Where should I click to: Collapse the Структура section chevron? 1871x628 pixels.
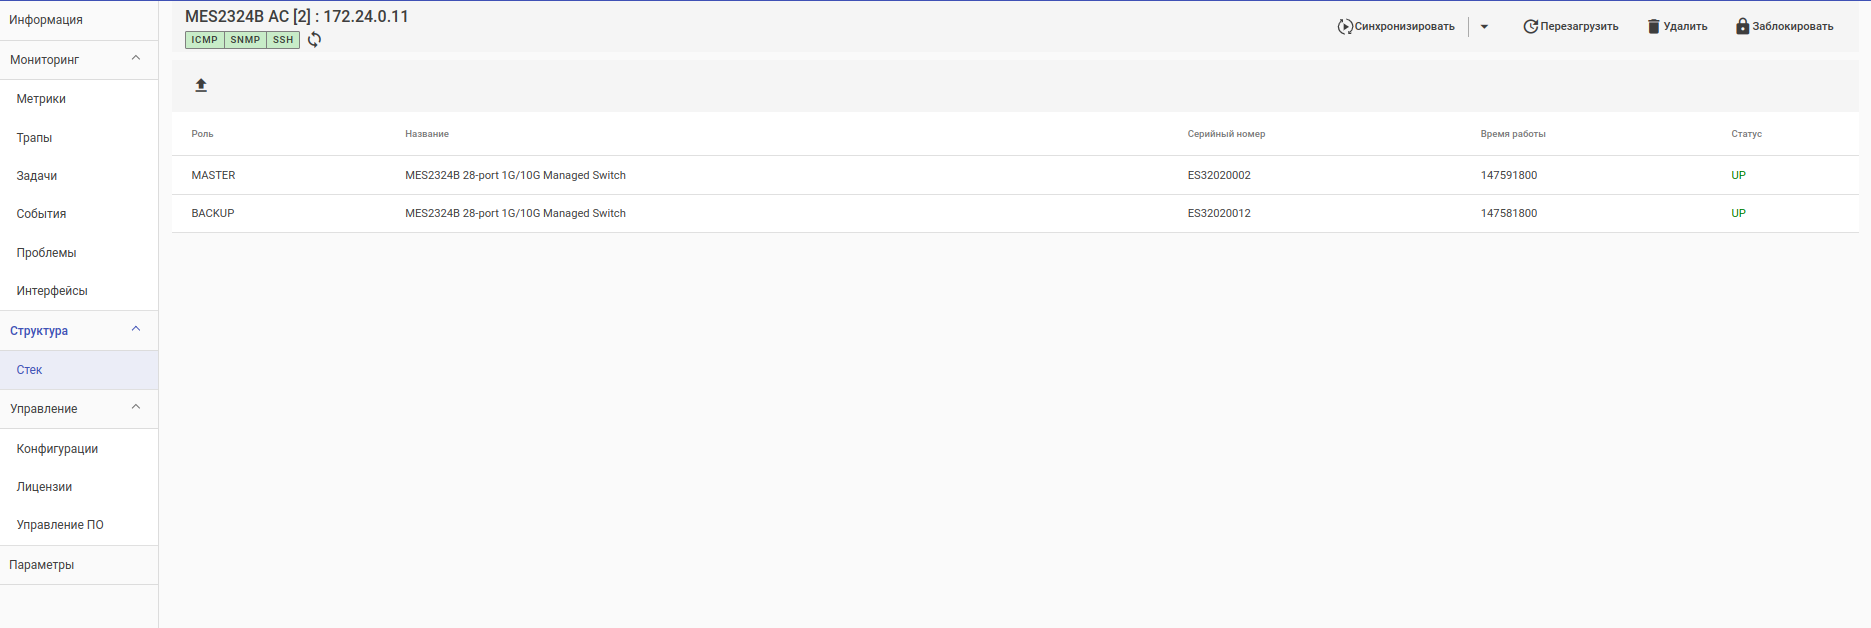click(x=136, y=330)
